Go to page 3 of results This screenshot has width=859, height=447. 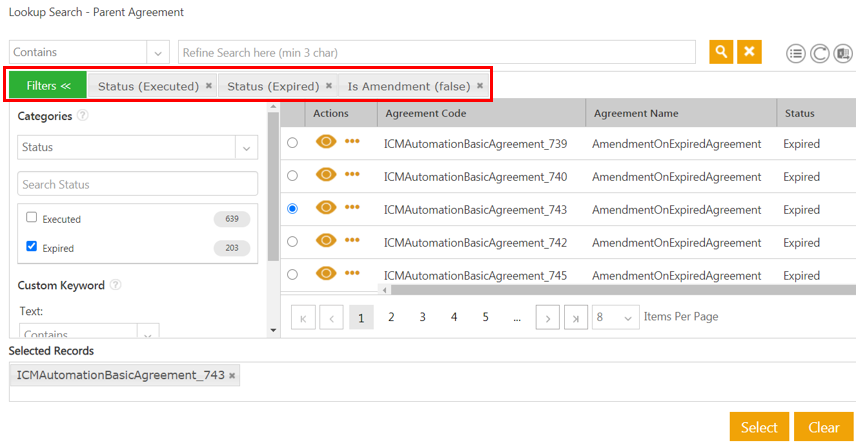click(423, 317)
